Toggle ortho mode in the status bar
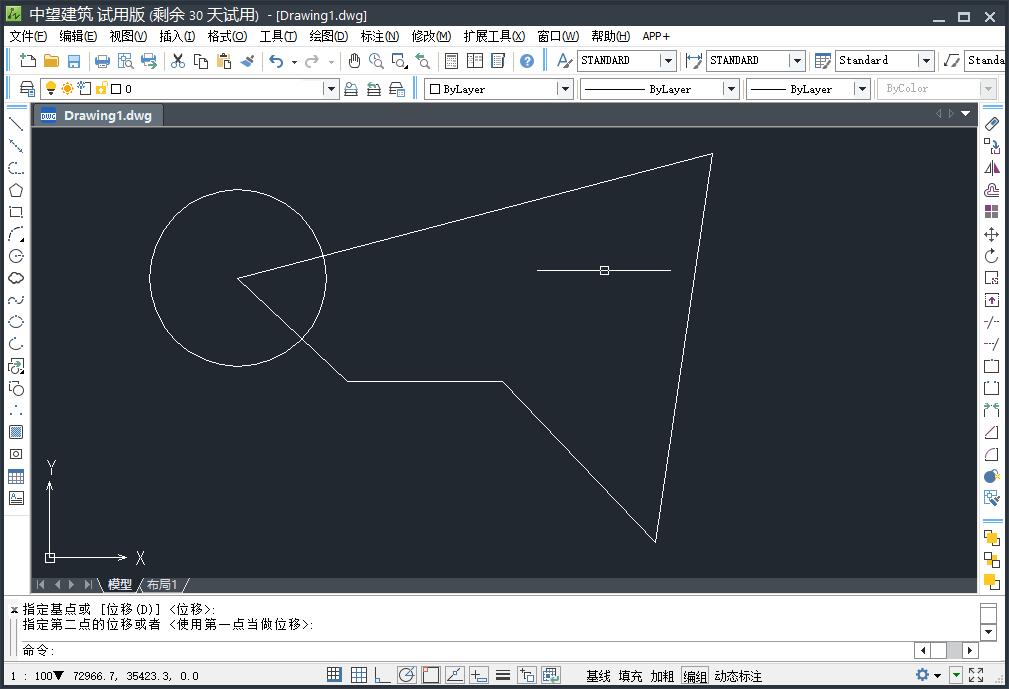Viewport: 1009px width, 689px height. 381,675
